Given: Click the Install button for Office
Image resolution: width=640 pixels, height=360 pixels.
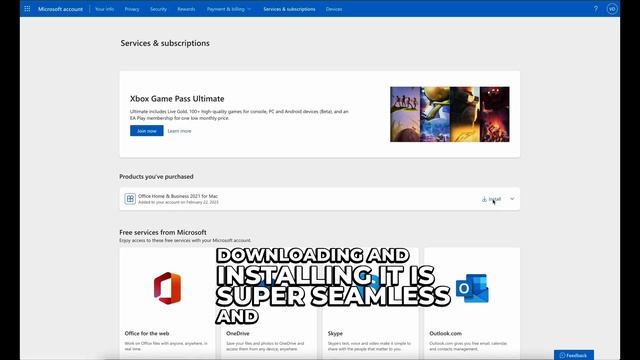Looking at the screenshot, I should [x=491, y=199].
